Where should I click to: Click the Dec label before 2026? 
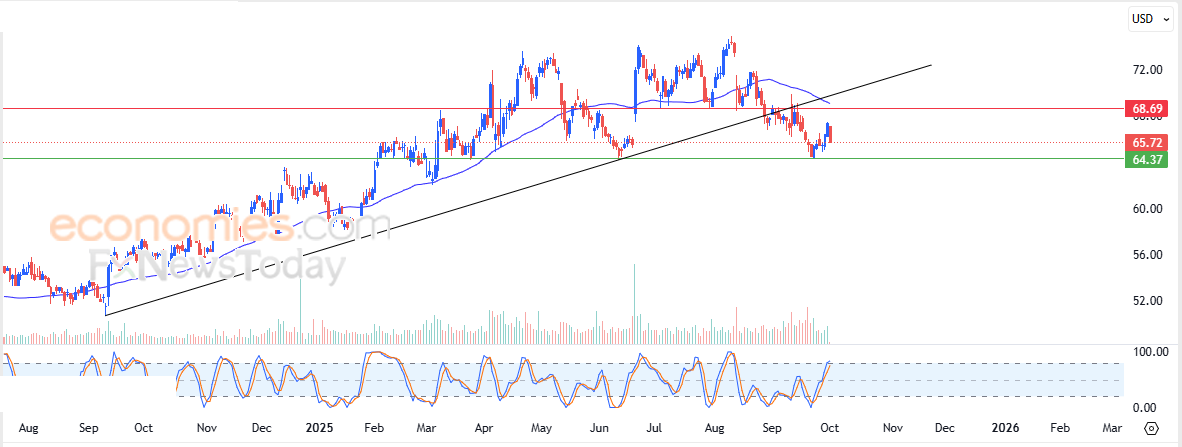click(x=945, y=428)
